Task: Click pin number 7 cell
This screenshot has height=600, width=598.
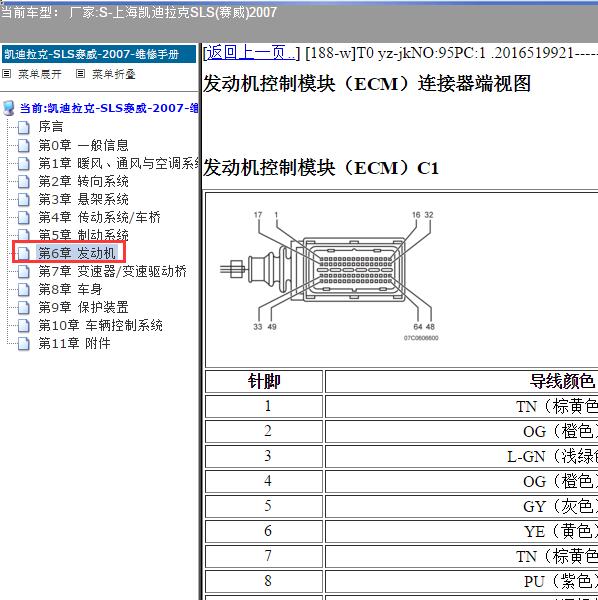Action: pos(264,556)
